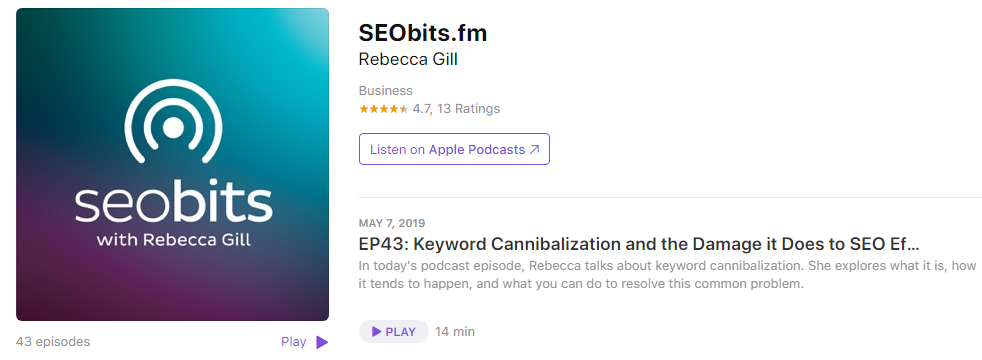Open Listen on Apple Podcasts
982x360 pixels.
tap(454, 149)
